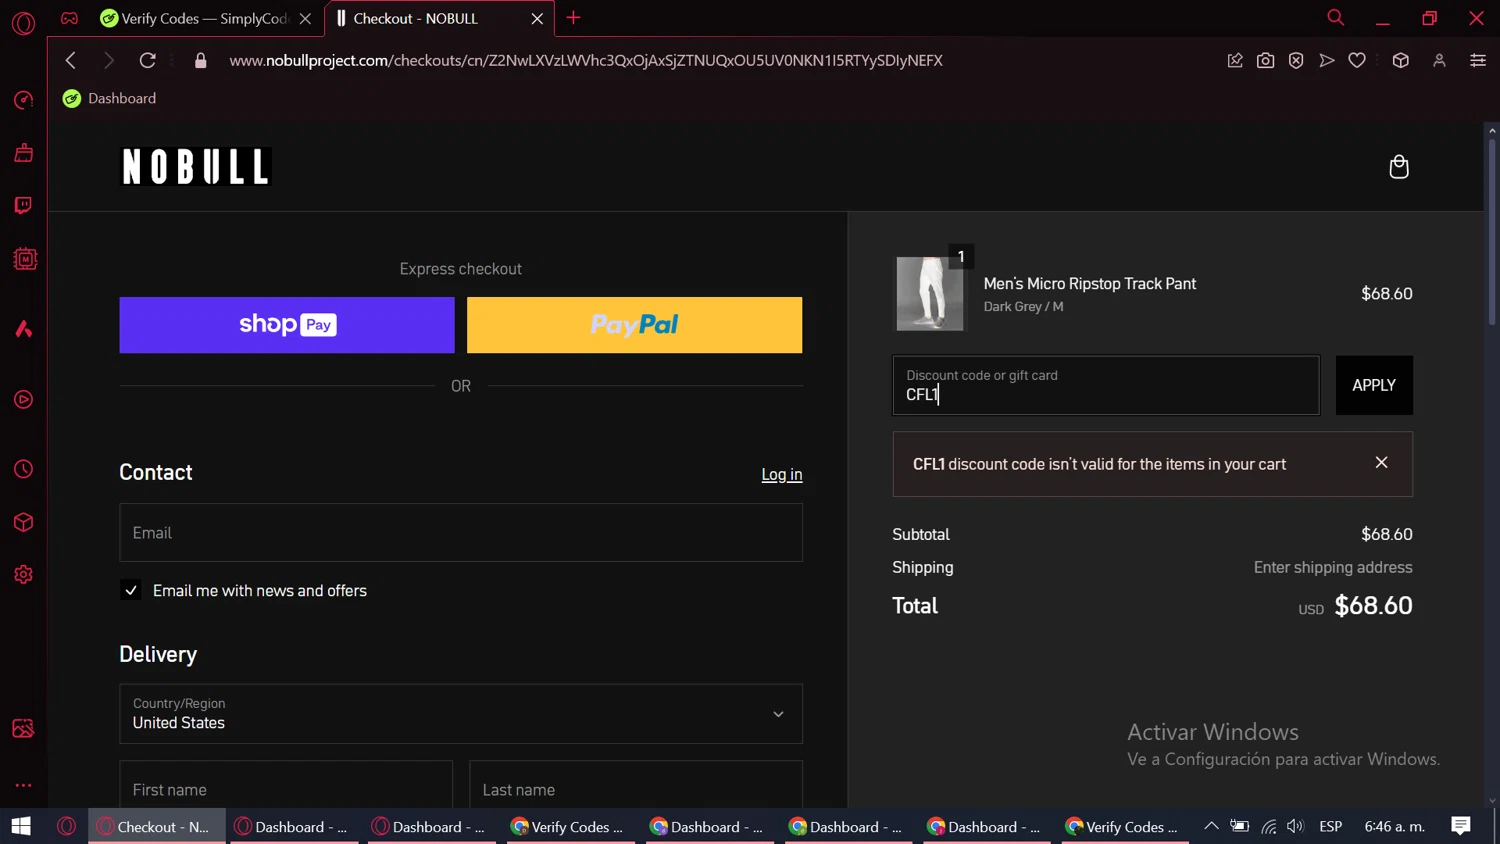Screen dimensions: 1500x844
Task: Open the CPU limiter chip icon in sidebar
Action: point(24,259)
